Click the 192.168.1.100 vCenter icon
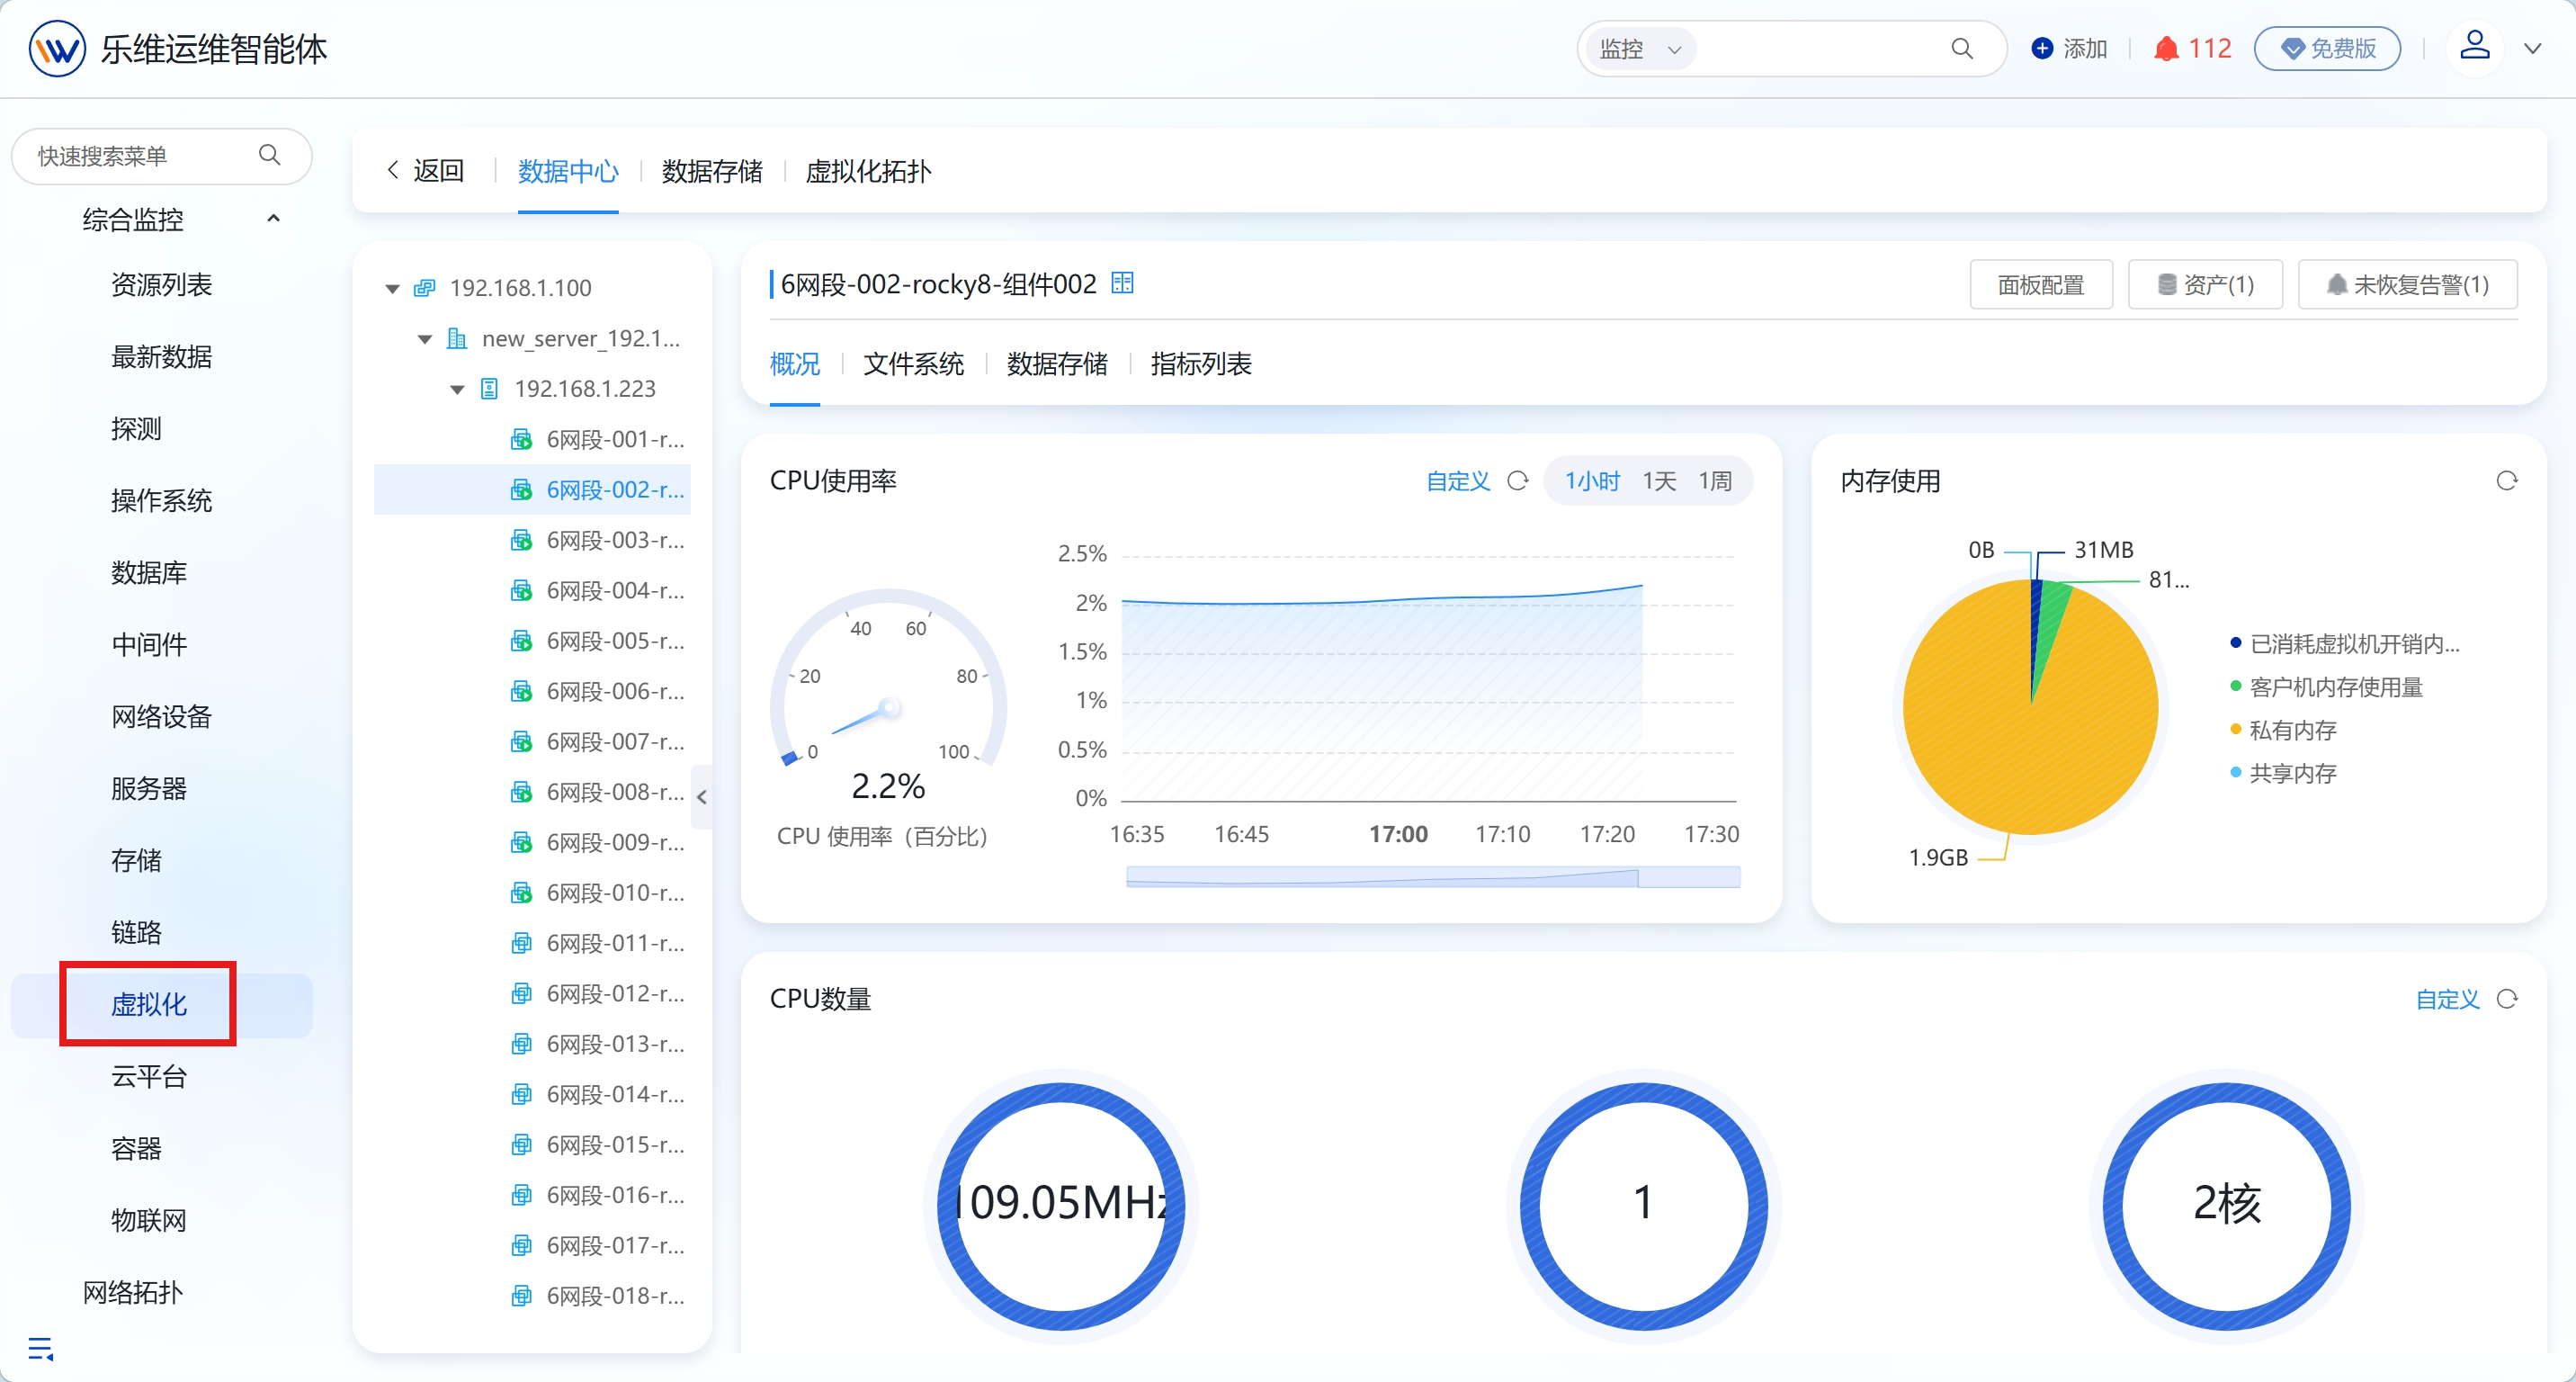The image size is (2576, 1382). [x=424, y=288]
